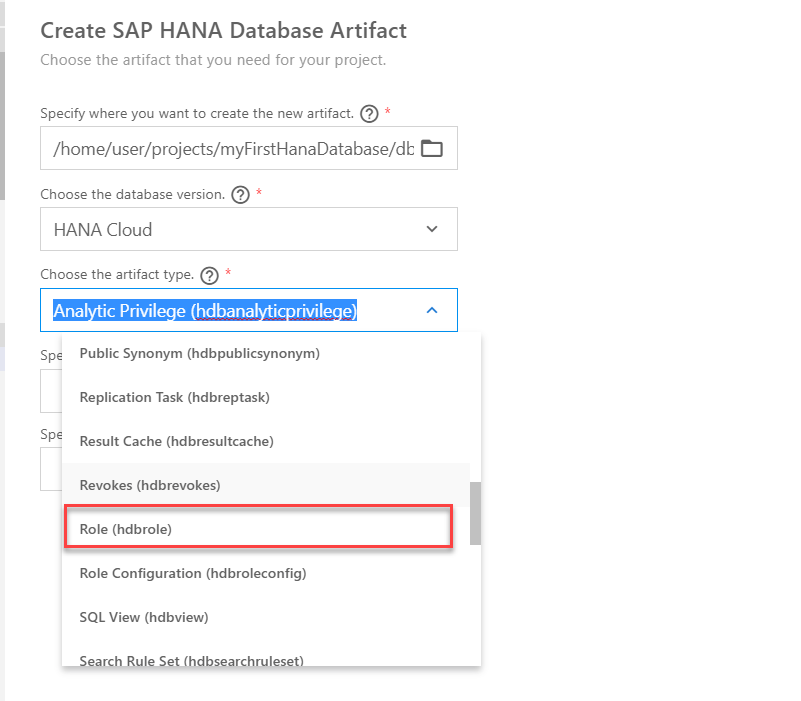
Task: Choose Replication Task (hdbreptask) from list
Action: click(174, 397)
